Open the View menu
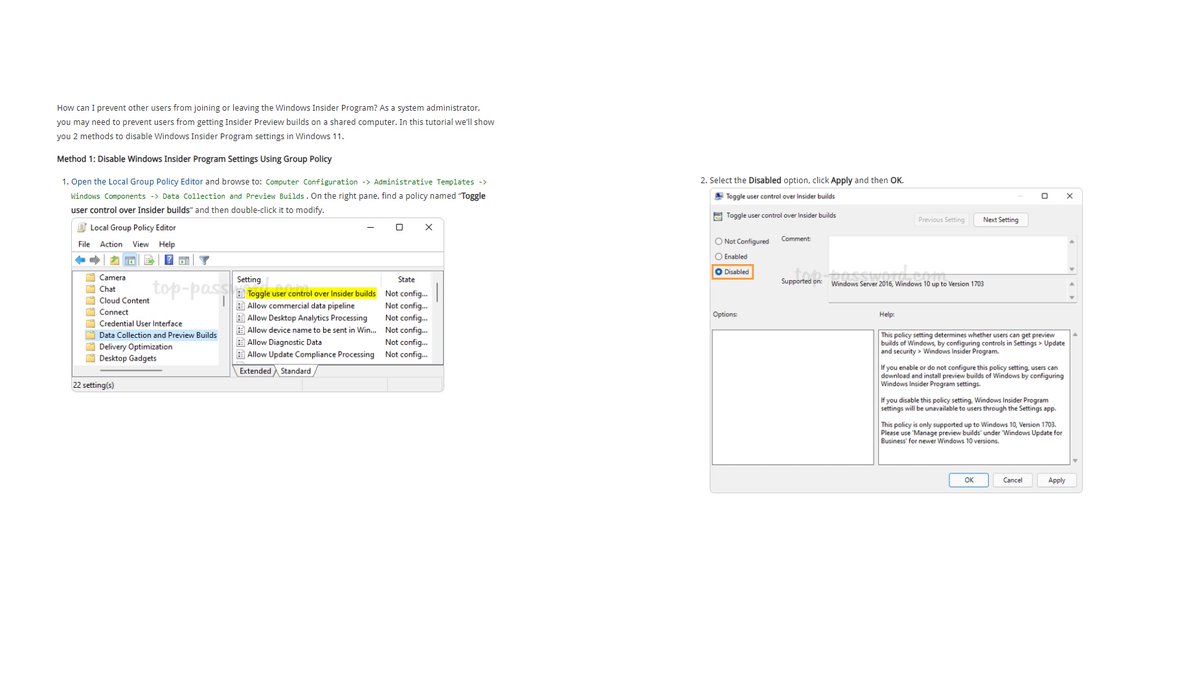Image resolution: width=1200 pixels, height=679 pixels. [140, 244]
